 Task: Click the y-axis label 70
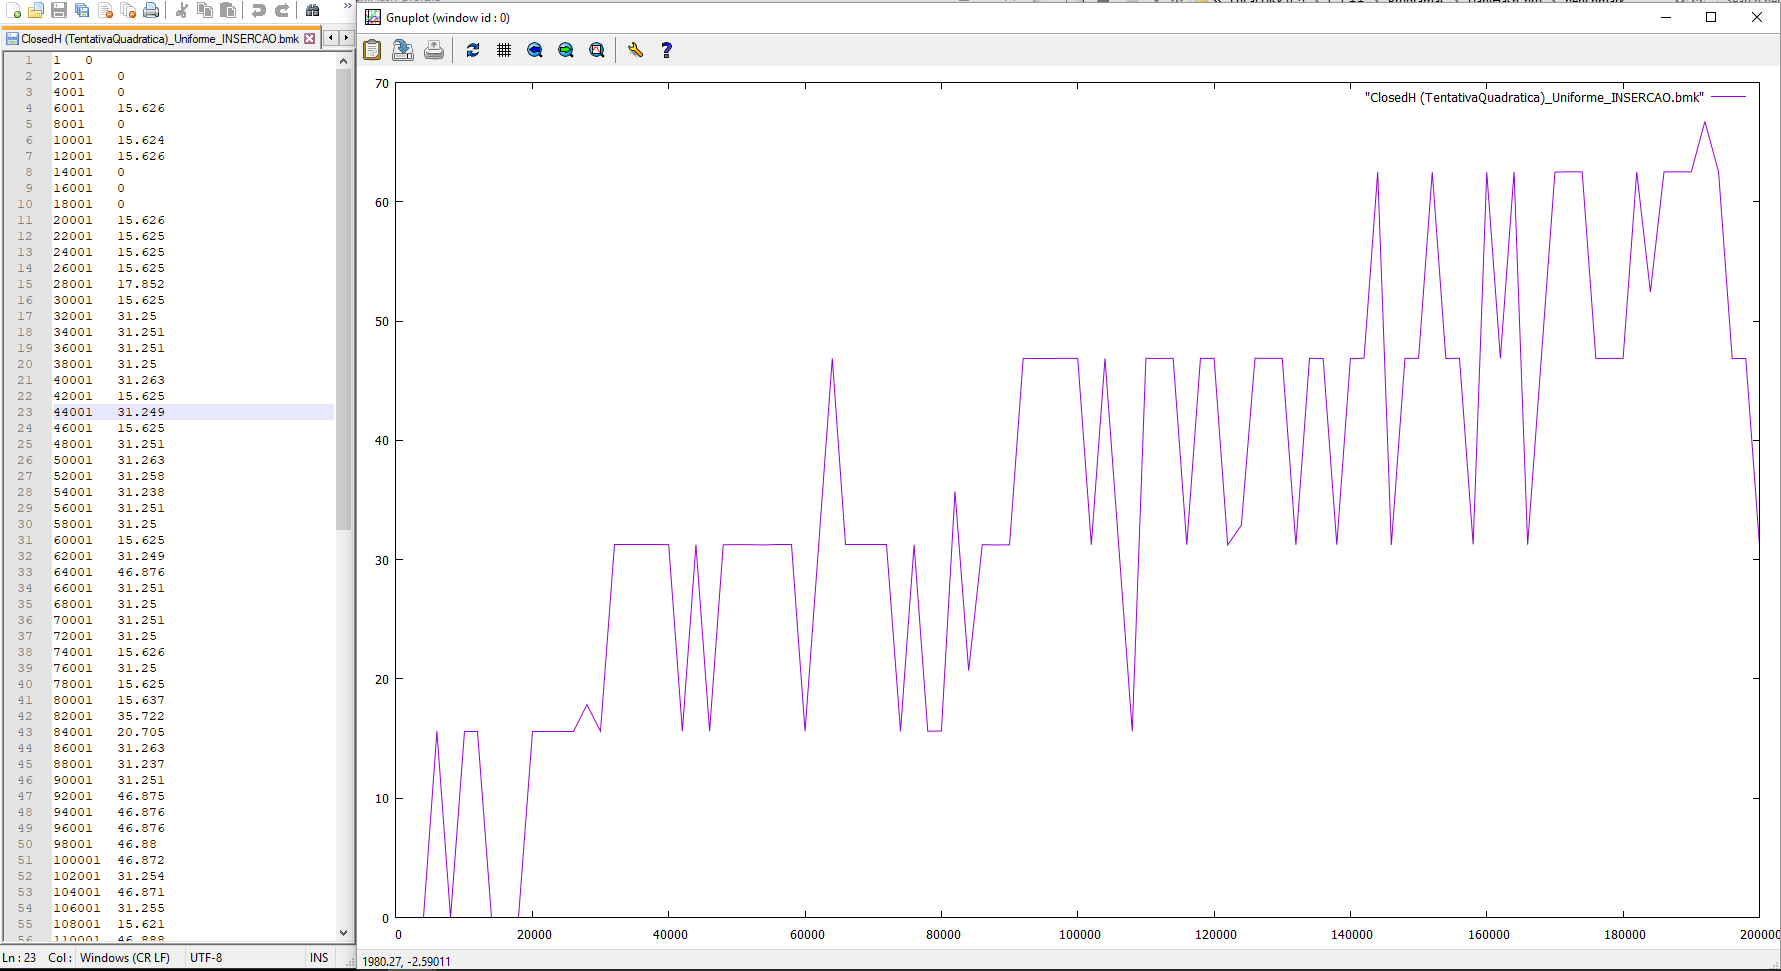(x=382, y=83)
